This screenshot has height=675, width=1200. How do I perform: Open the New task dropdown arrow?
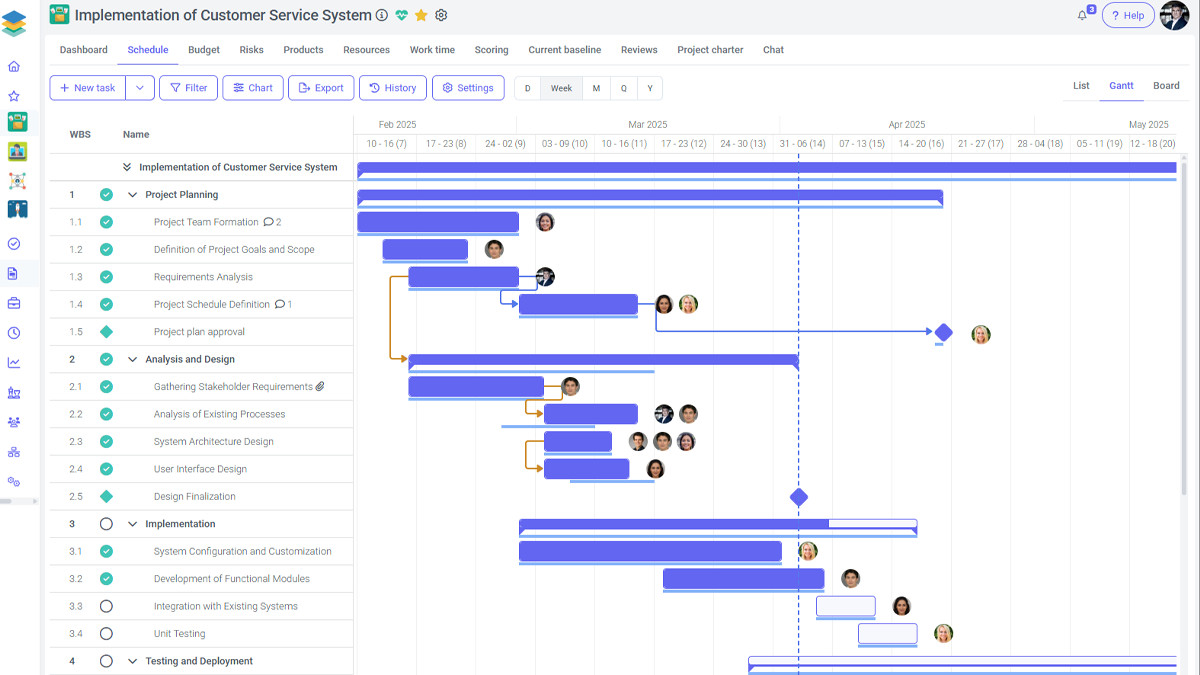(140, 88)
